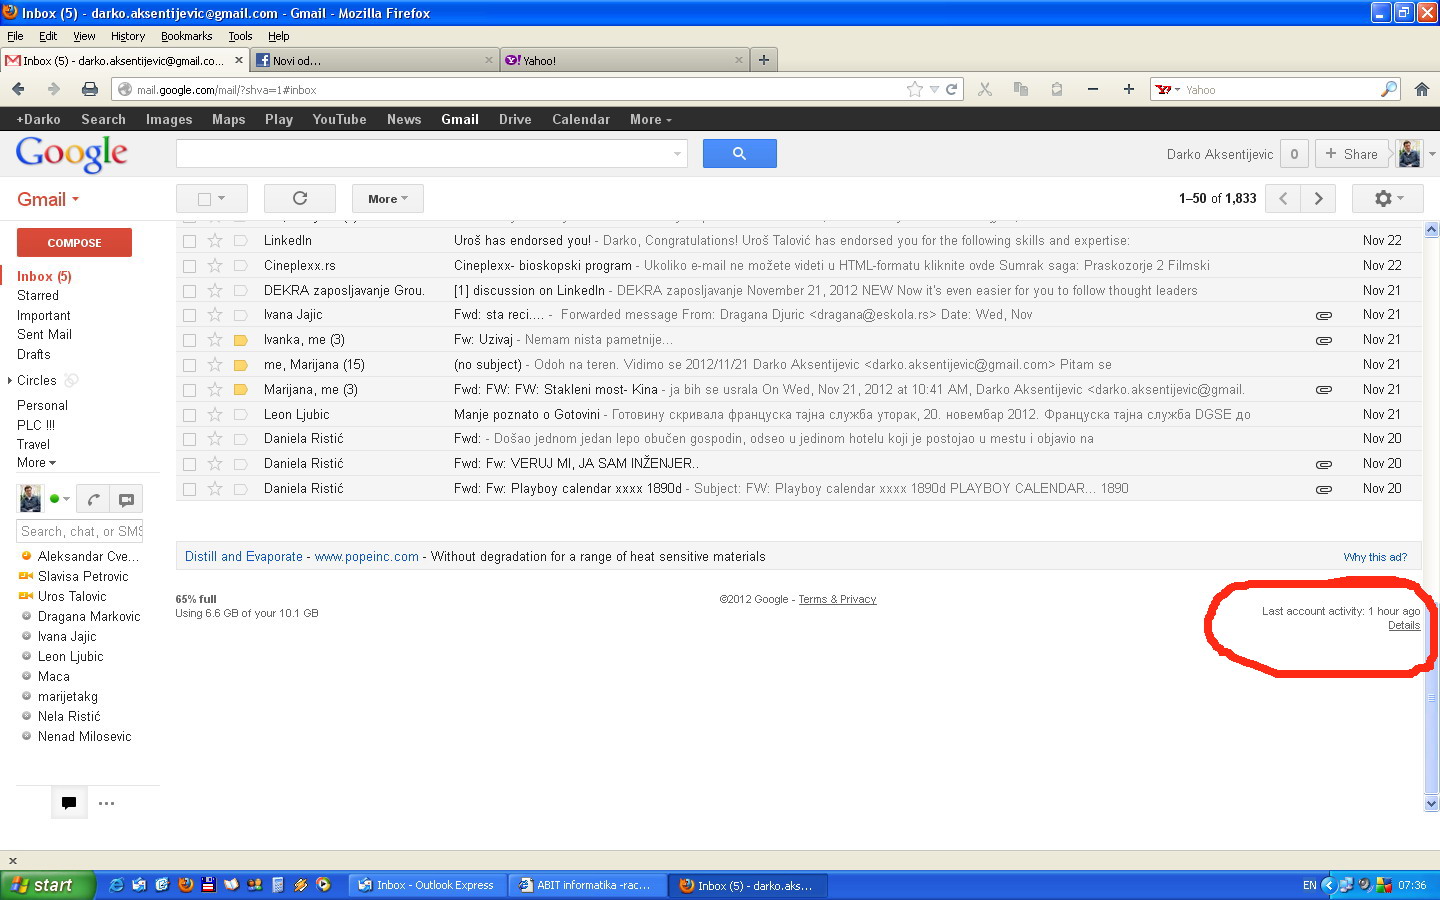Tick the Playboy calendar email checkbox
The width and height of the screenshot is (1440, 900).
pyautogui.click(x=189, y=489)
